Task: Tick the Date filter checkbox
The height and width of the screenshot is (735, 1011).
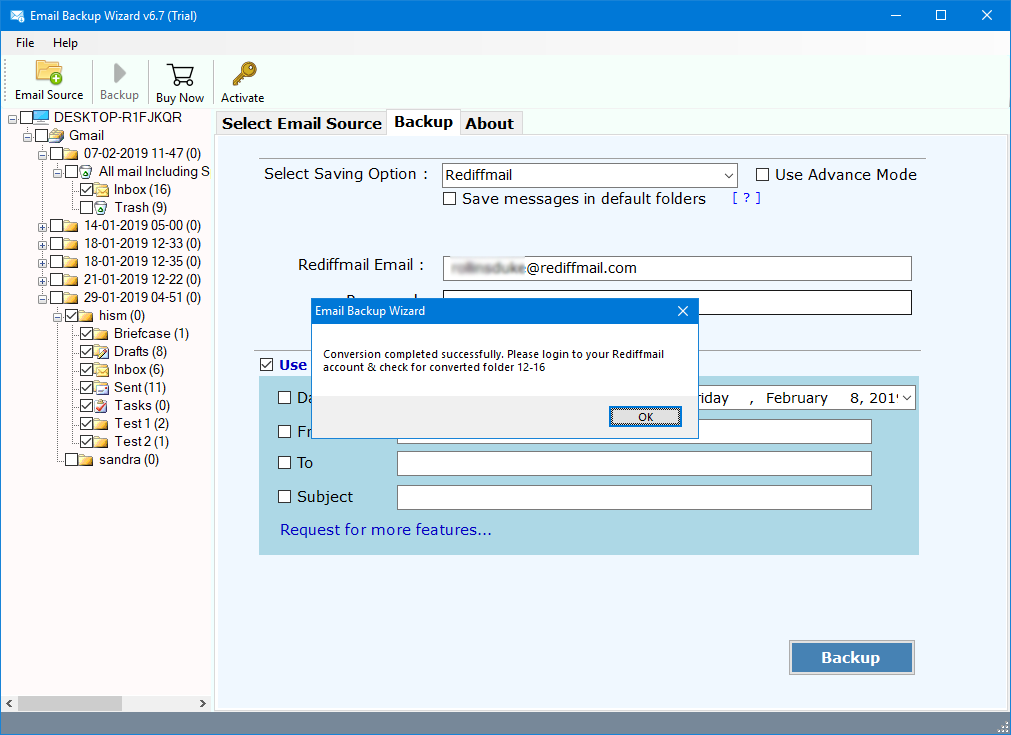Action: click(284, 398)
